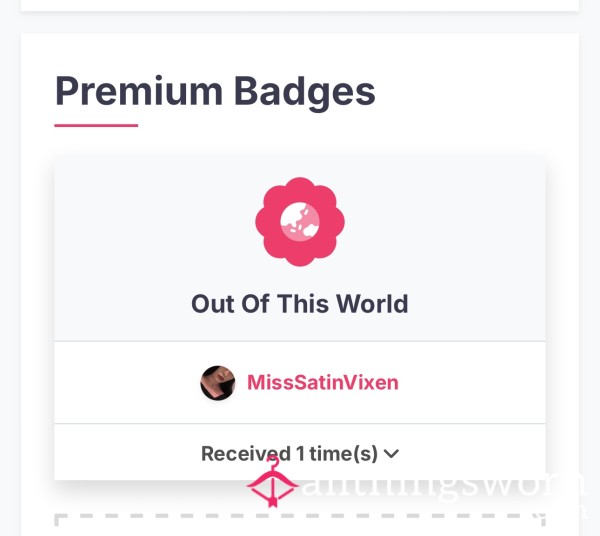
Task: Click the Premium Badges heading
Action: [215, 91]
